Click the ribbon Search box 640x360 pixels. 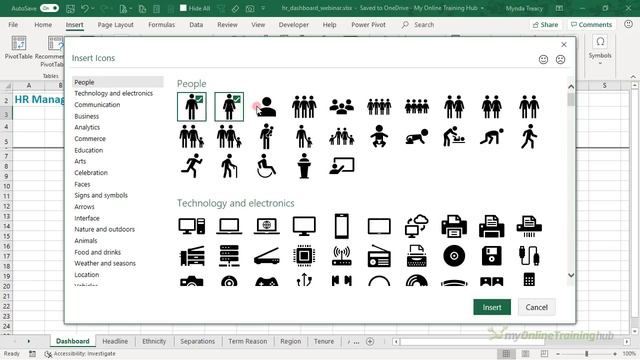[x=418, y=25]
